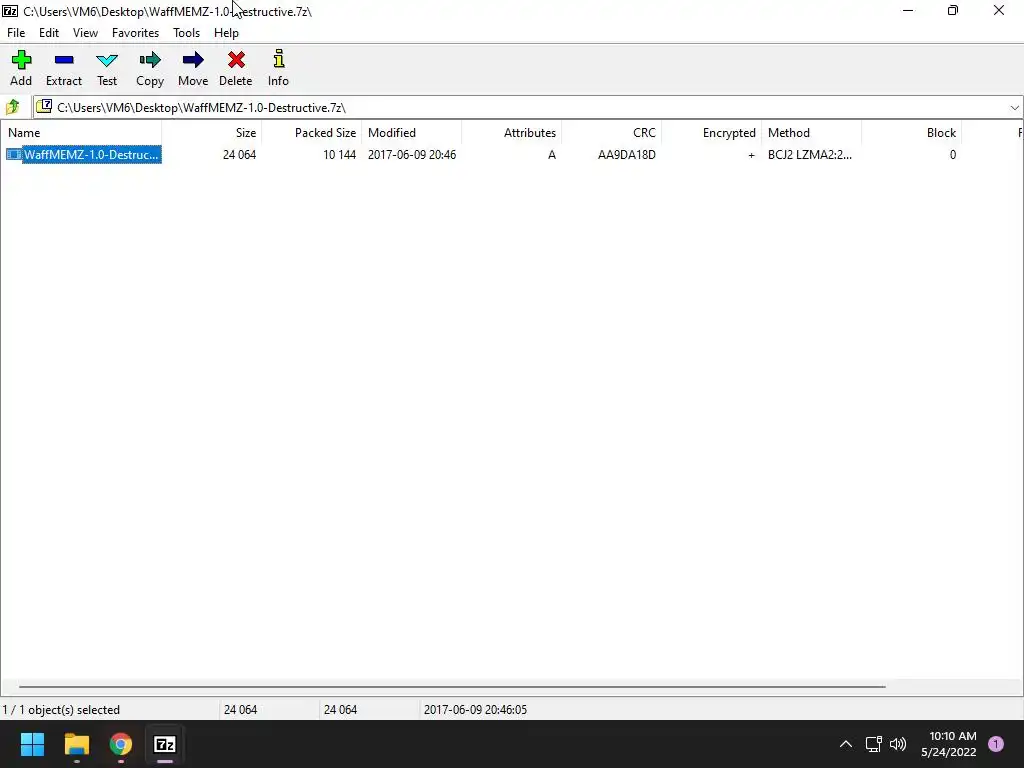Sort by the Attributes column header
The width and height of the screenshot is (1024, 768).
(x=511, y=133)
